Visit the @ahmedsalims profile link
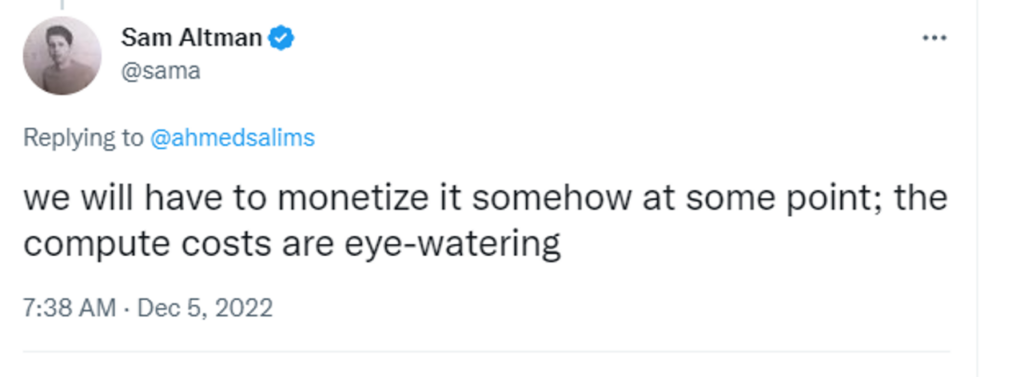Image resolution: width=1024 pixels, height=377 pixels. (232, 138)
